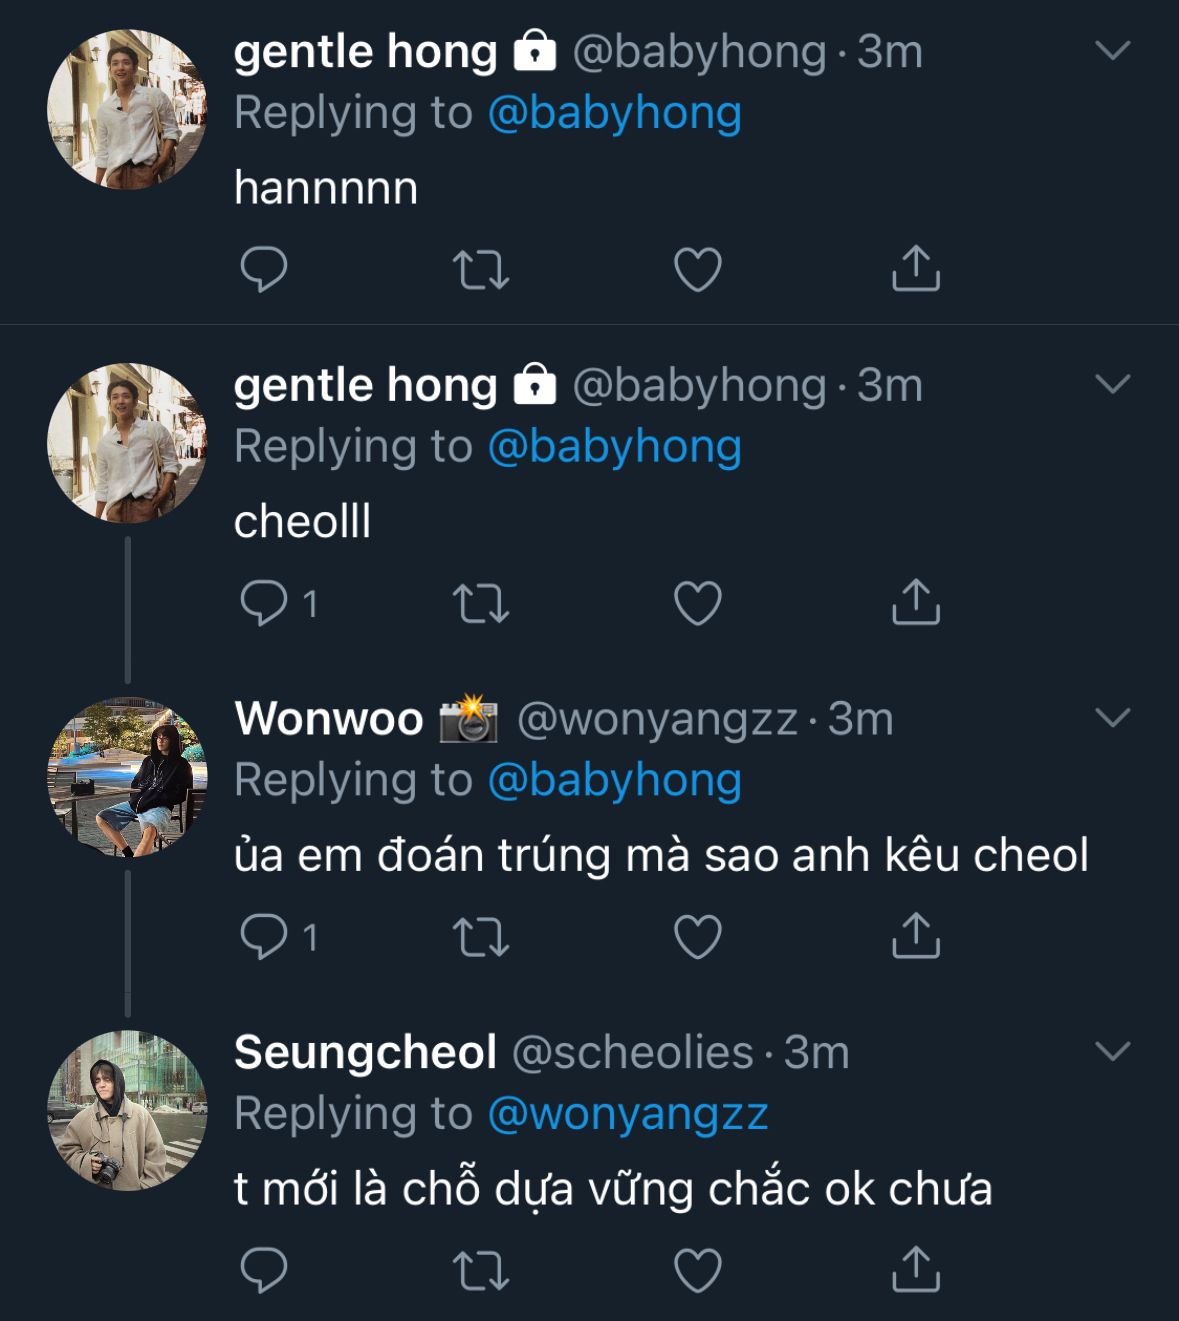Open the options chevron on the "hannnnn" tweet
1179x1321 pixels.
pos(1112,50)
